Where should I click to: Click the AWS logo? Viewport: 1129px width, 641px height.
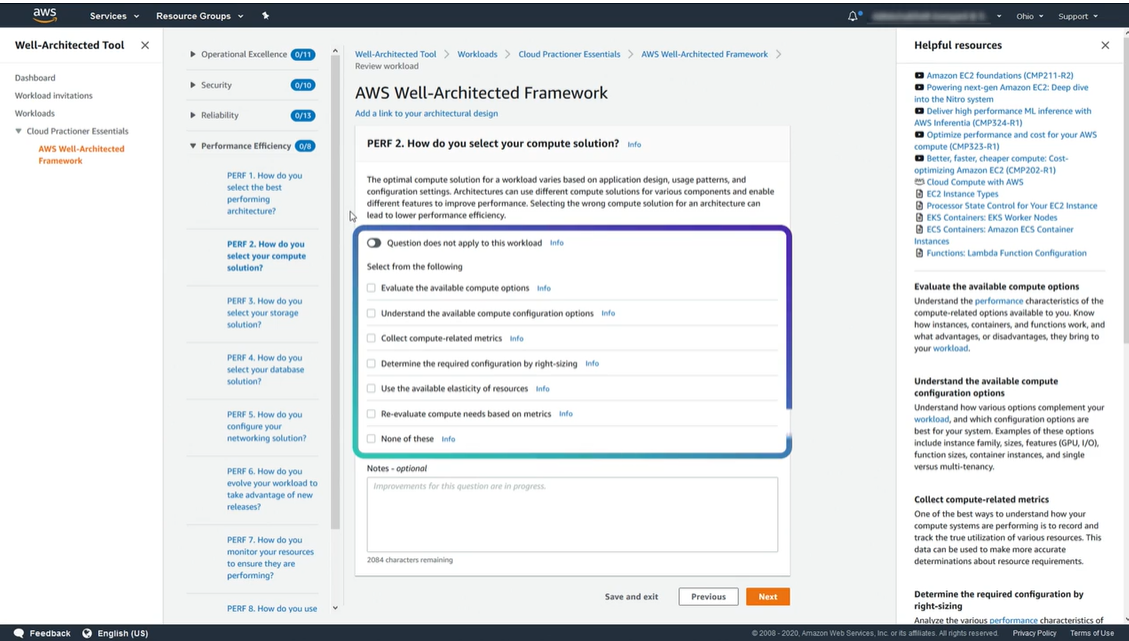(45, 15)
